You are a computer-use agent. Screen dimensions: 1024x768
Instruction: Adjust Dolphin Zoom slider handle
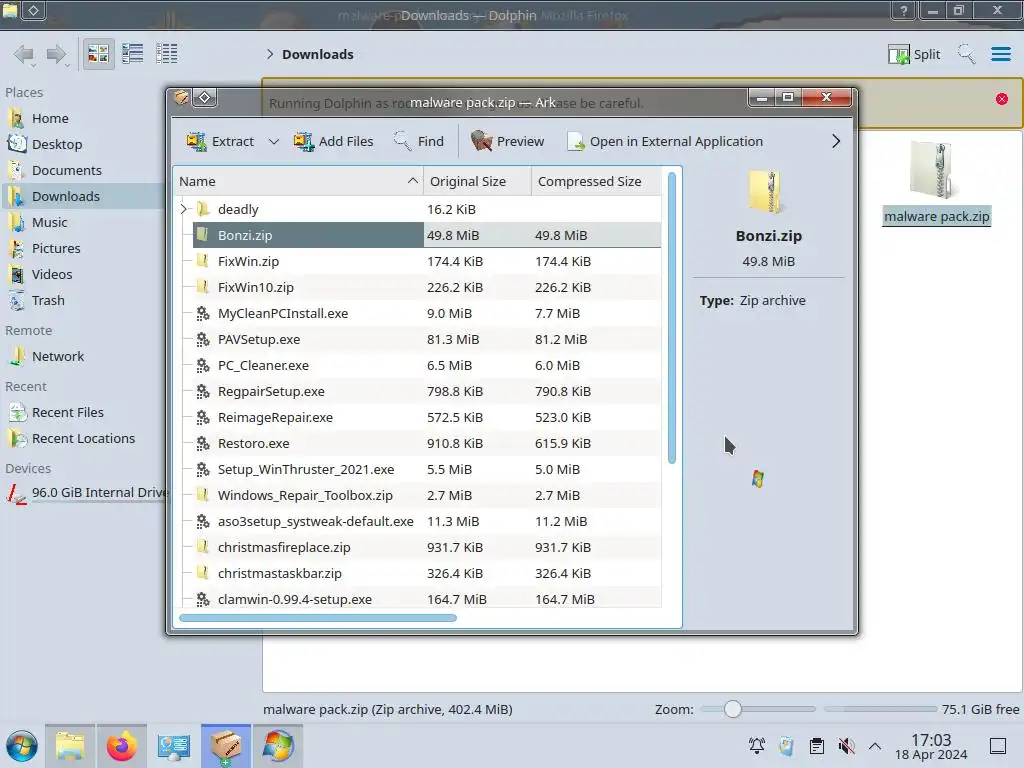732,709
